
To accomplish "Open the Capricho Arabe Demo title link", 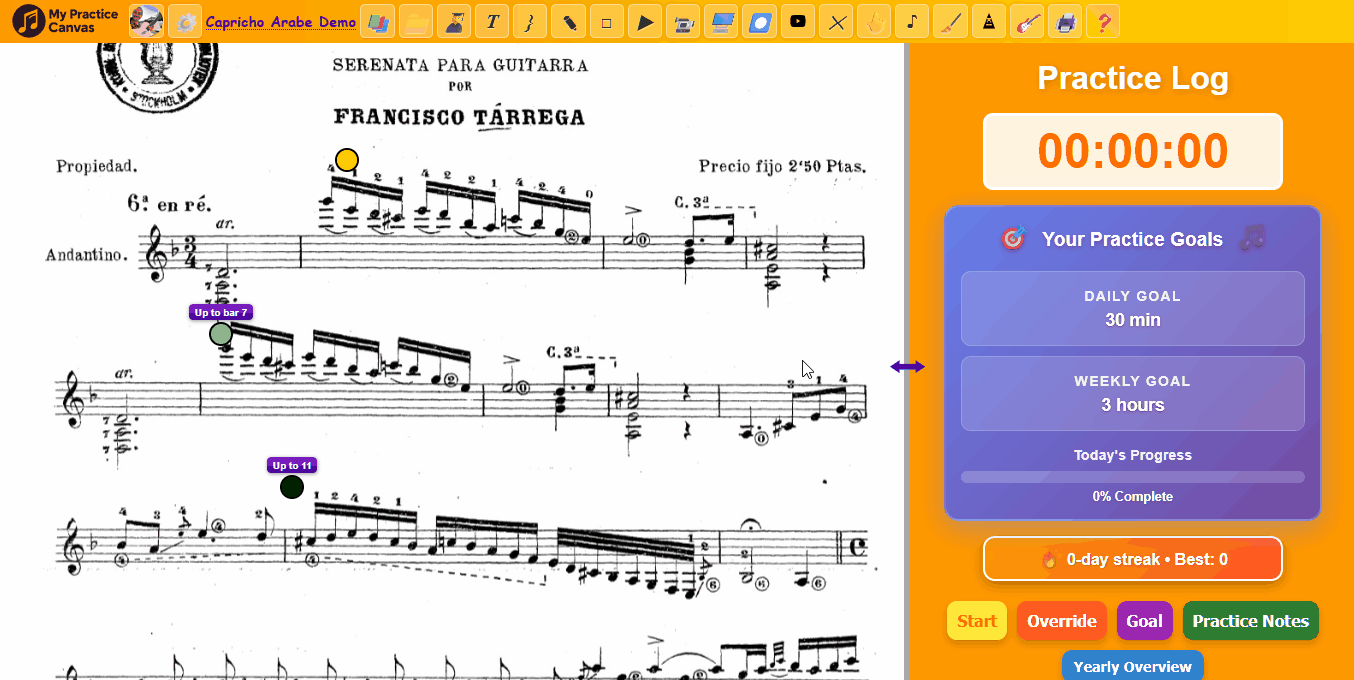I will (x=281, y=21).
